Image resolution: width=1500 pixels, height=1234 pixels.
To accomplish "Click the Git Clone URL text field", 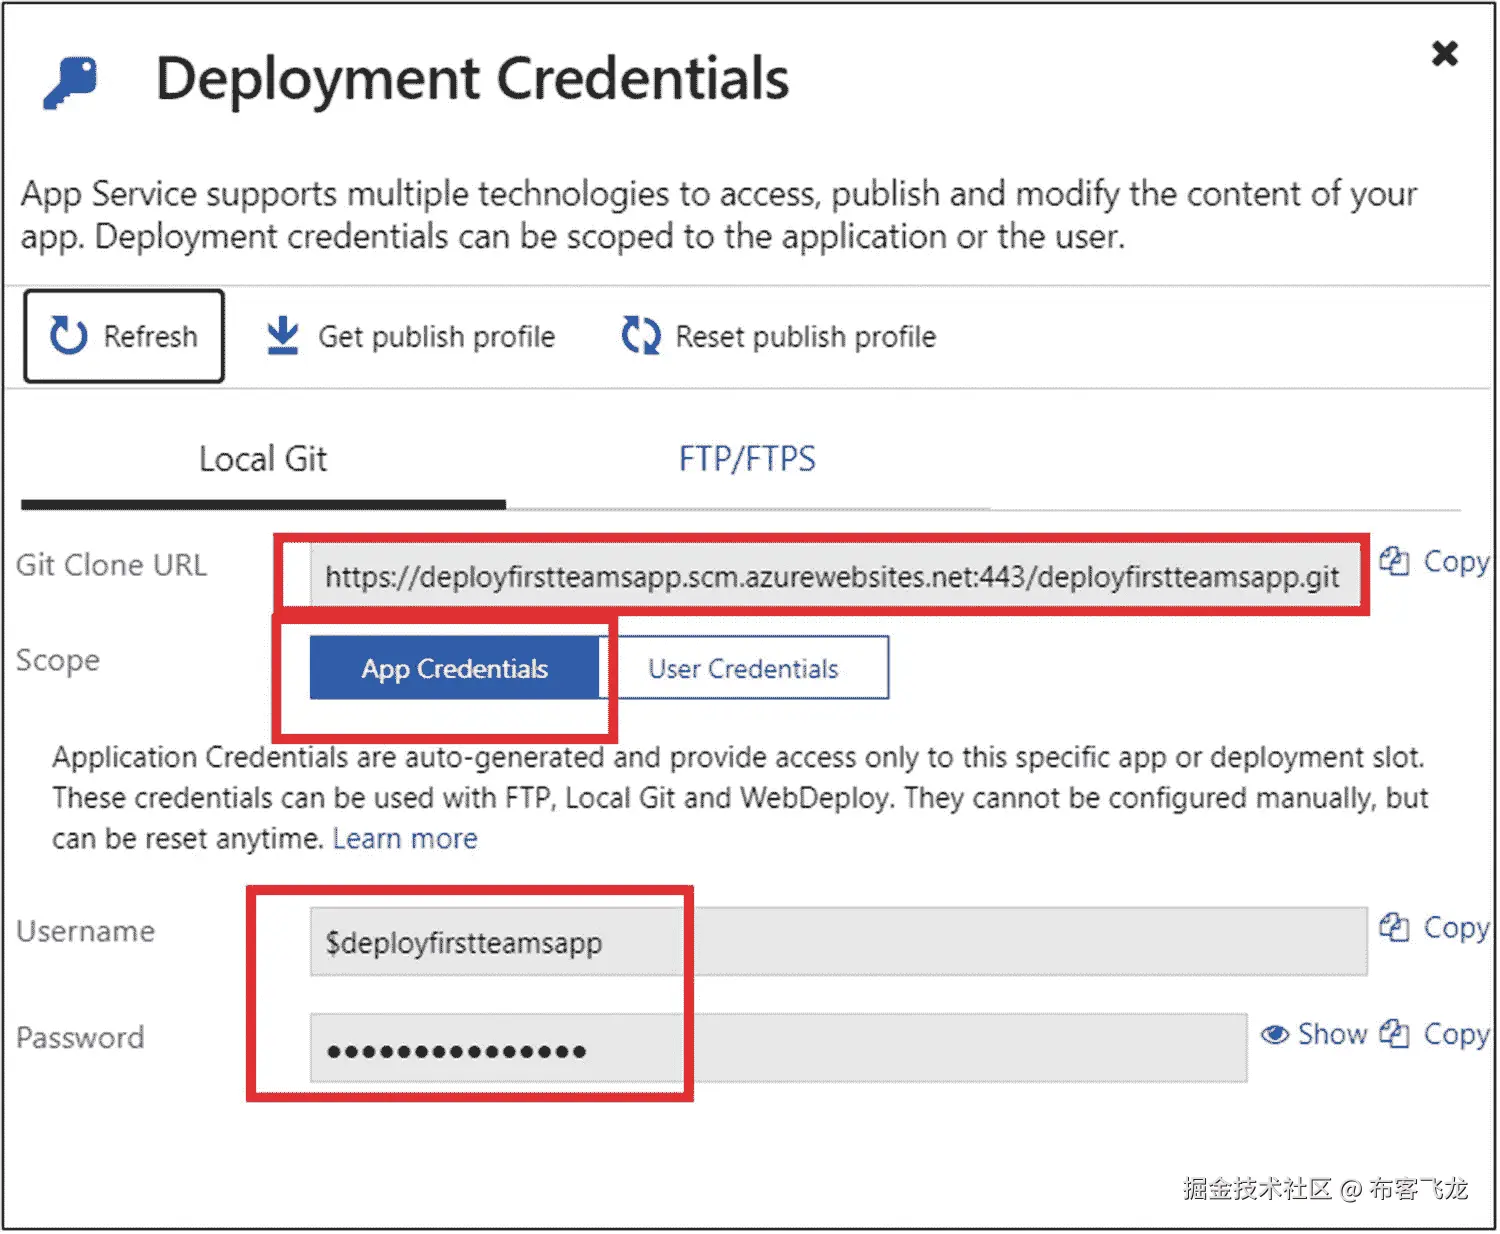I will [x=832, y=577].
